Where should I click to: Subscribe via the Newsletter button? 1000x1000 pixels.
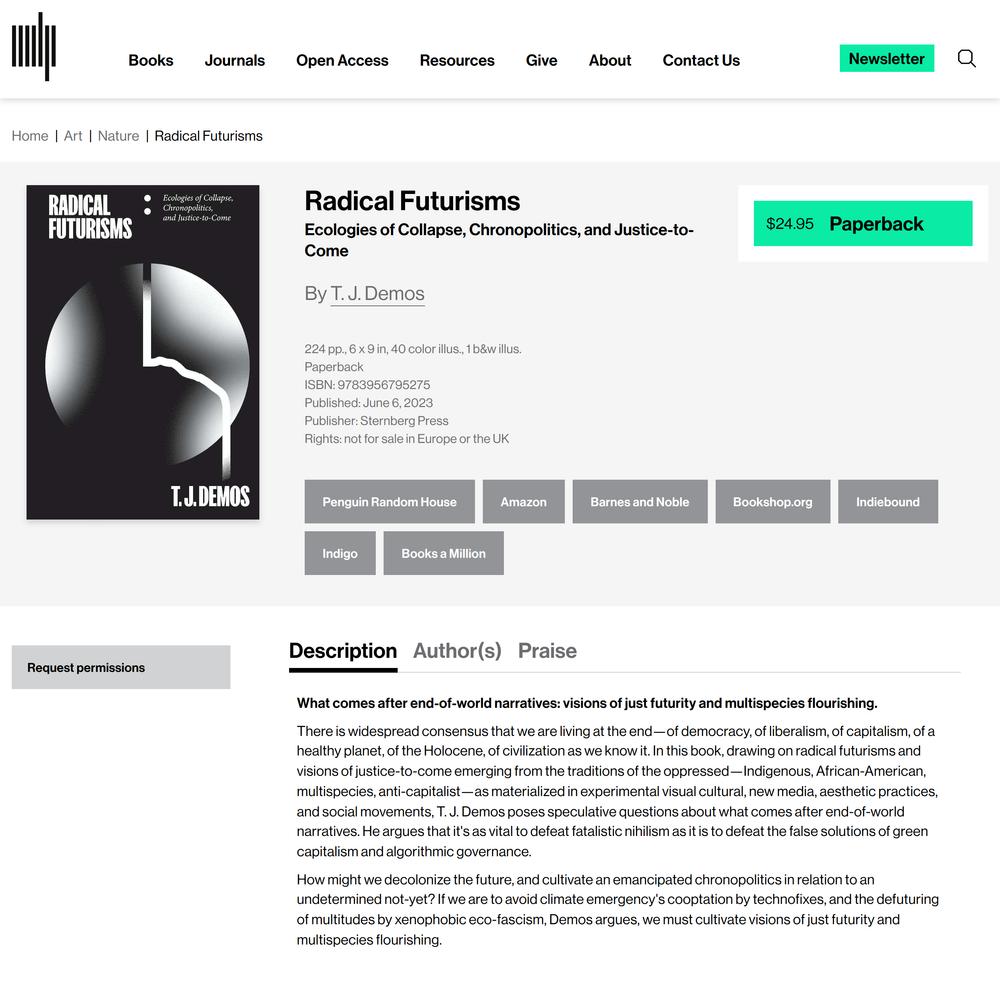point(886,58)
